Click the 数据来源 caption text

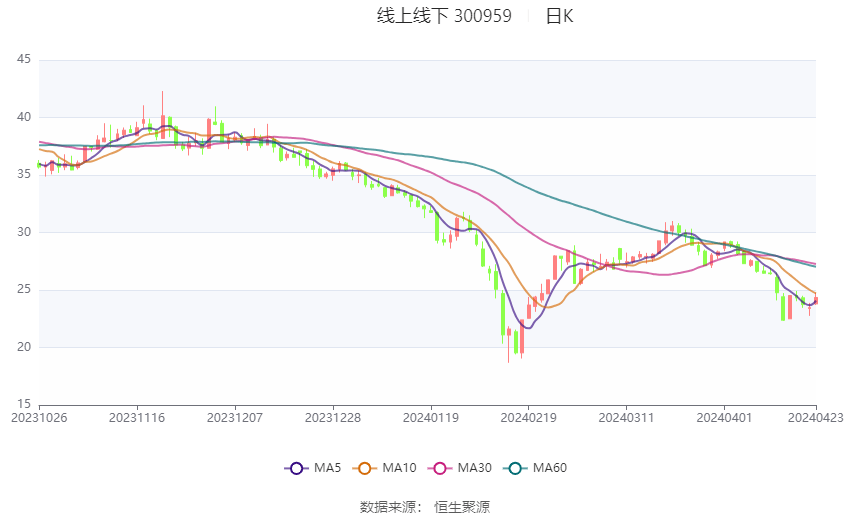(391, 507)
